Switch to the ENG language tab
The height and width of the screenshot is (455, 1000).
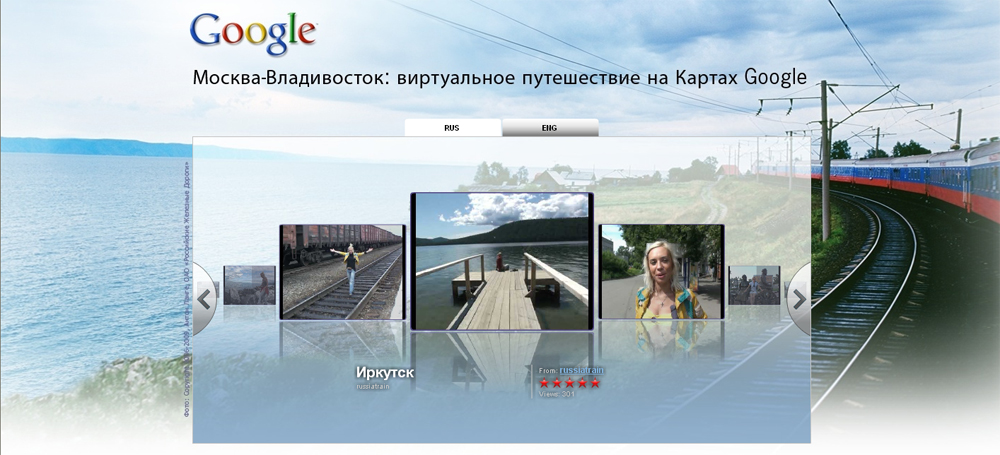(550, 128)
